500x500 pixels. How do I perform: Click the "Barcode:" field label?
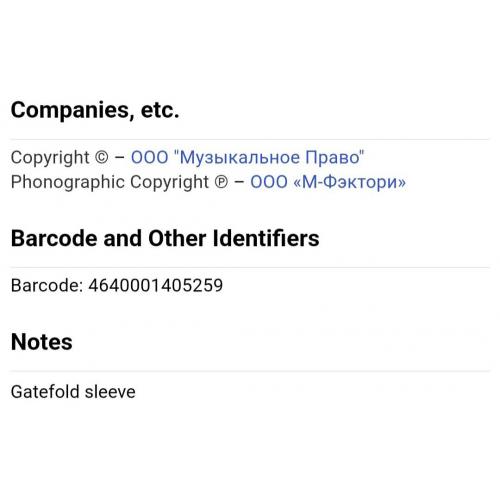[x=47, y=286]
